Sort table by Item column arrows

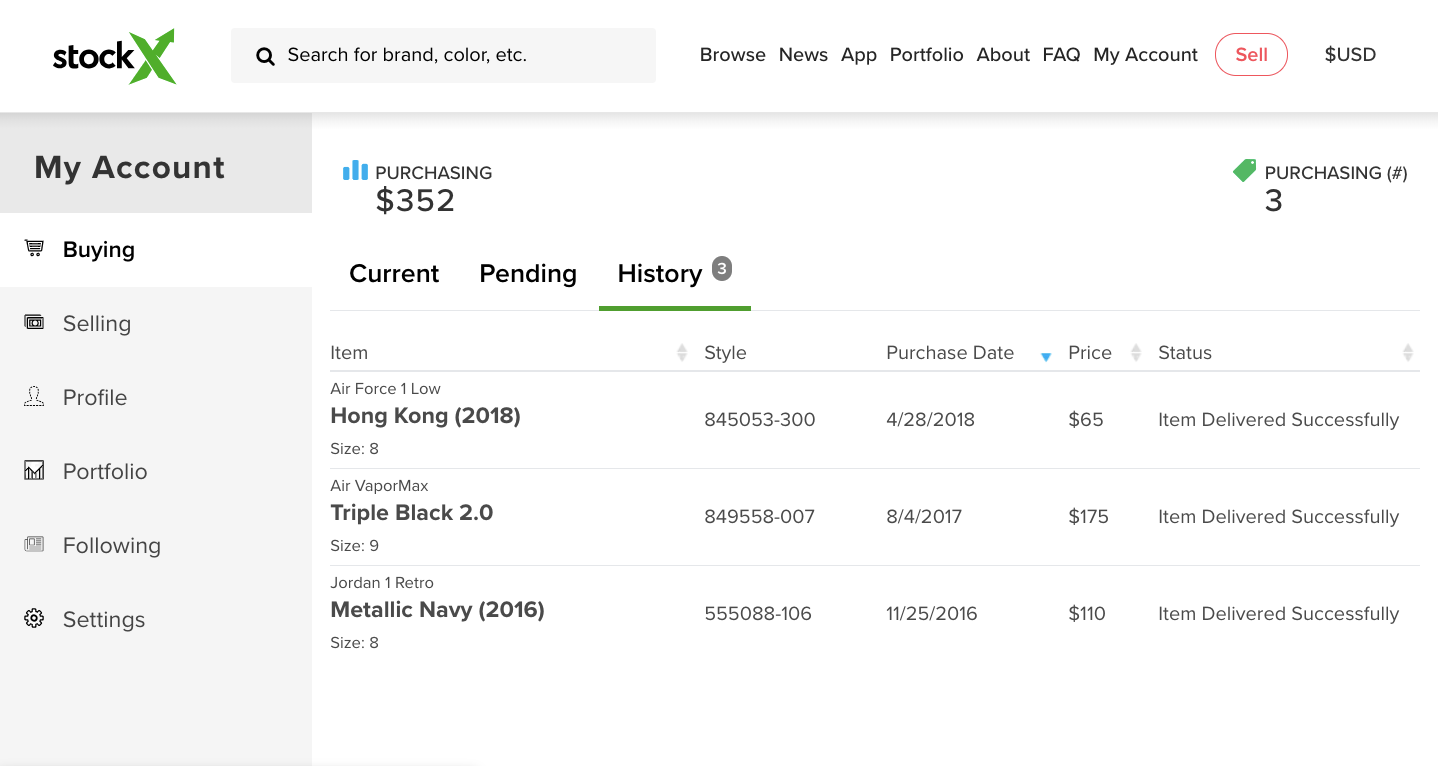click(x=682, y=352)
